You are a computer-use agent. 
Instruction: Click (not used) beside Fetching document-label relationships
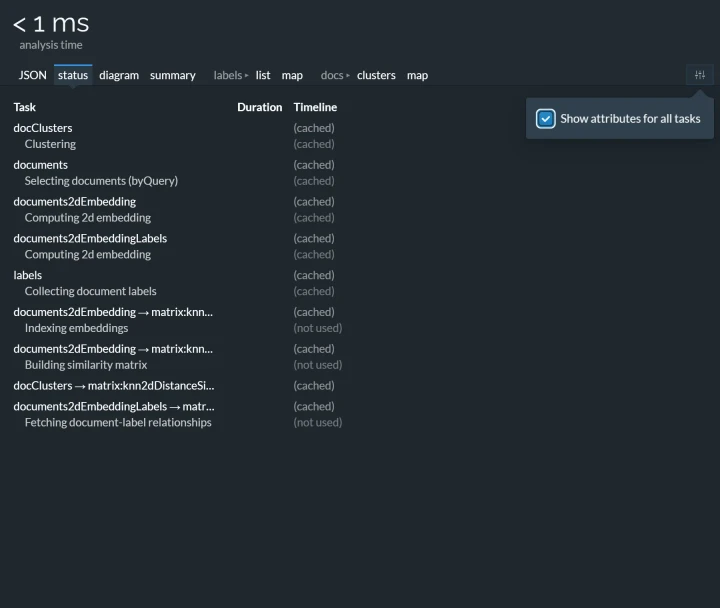pos(318,422)
